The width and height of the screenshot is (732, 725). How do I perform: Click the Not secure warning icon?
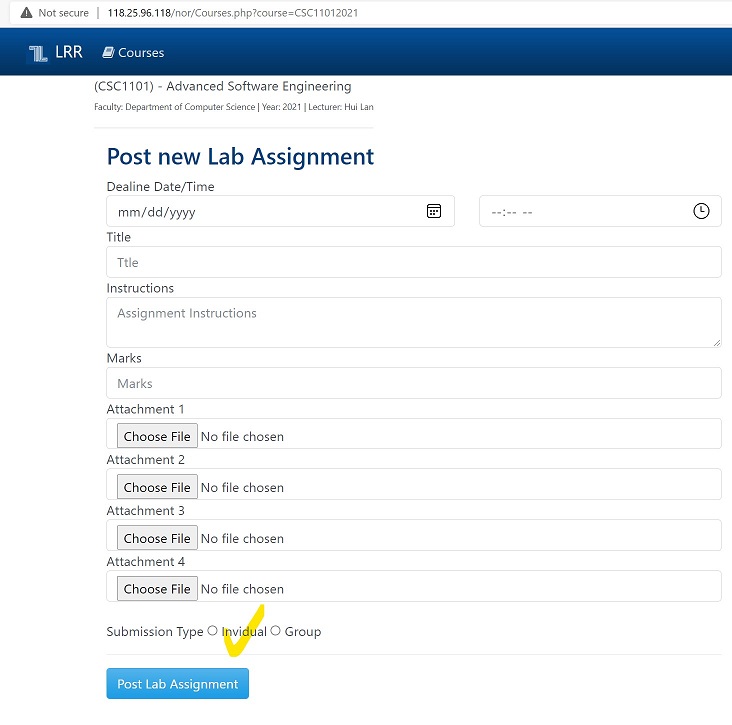click(26, 13)
